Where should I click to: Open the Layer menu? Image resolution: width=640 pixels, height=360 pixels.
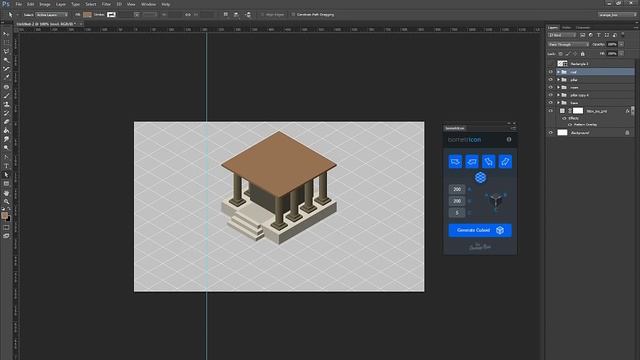[x=60, y=4]
